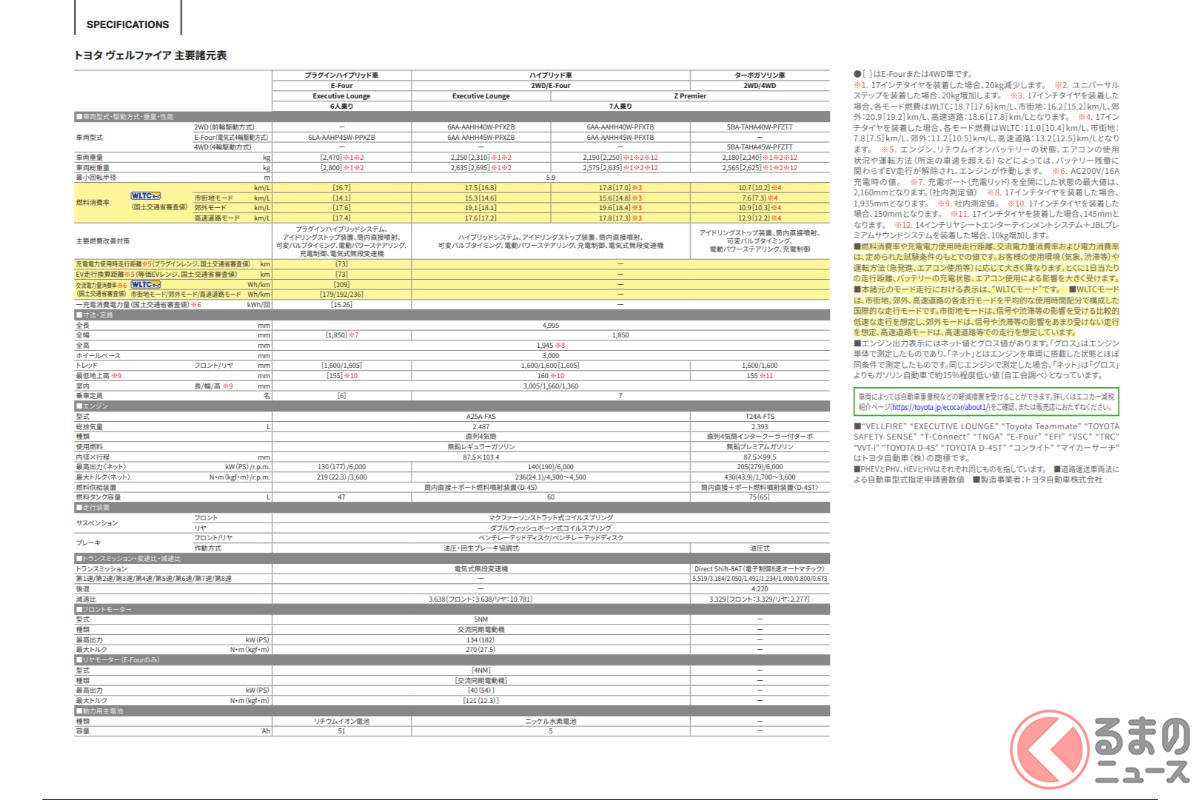
Task: Click the 無鉛レギュラーガソリン fuel cell
Action: pos(482,446)
